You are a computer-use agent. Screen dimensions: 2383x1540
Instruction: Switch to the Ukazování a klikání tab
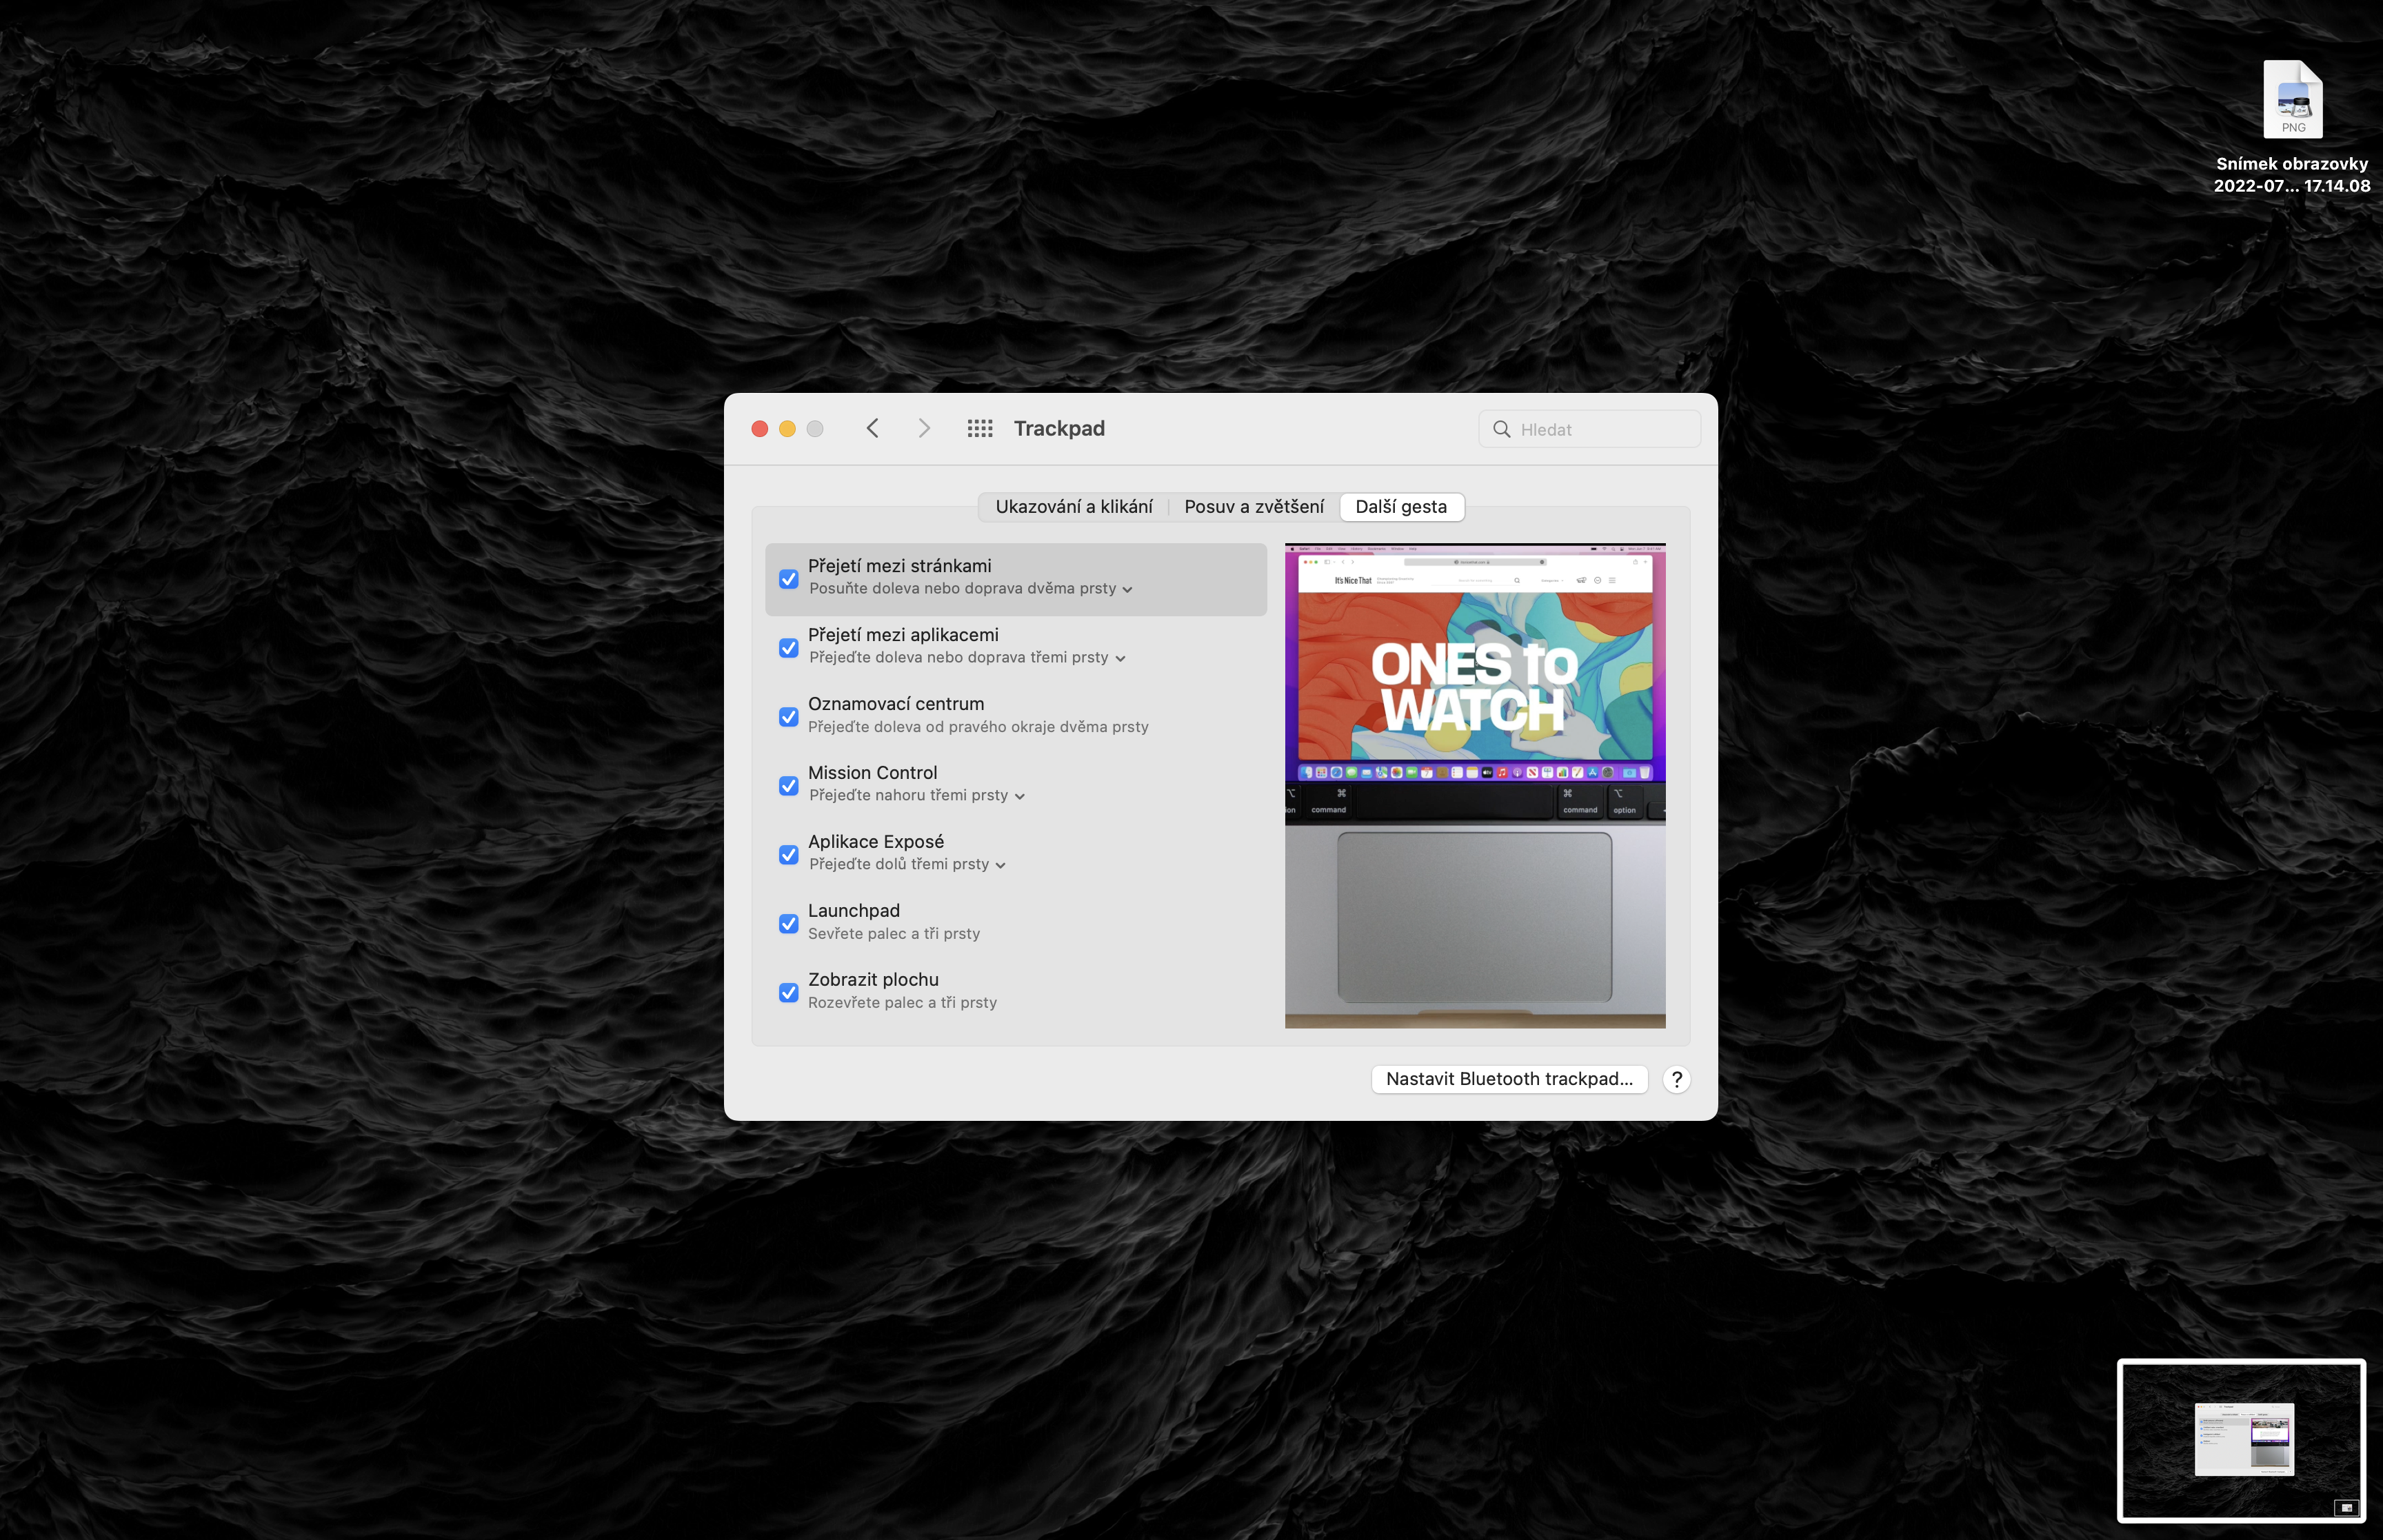click(x=1073, y=507)
